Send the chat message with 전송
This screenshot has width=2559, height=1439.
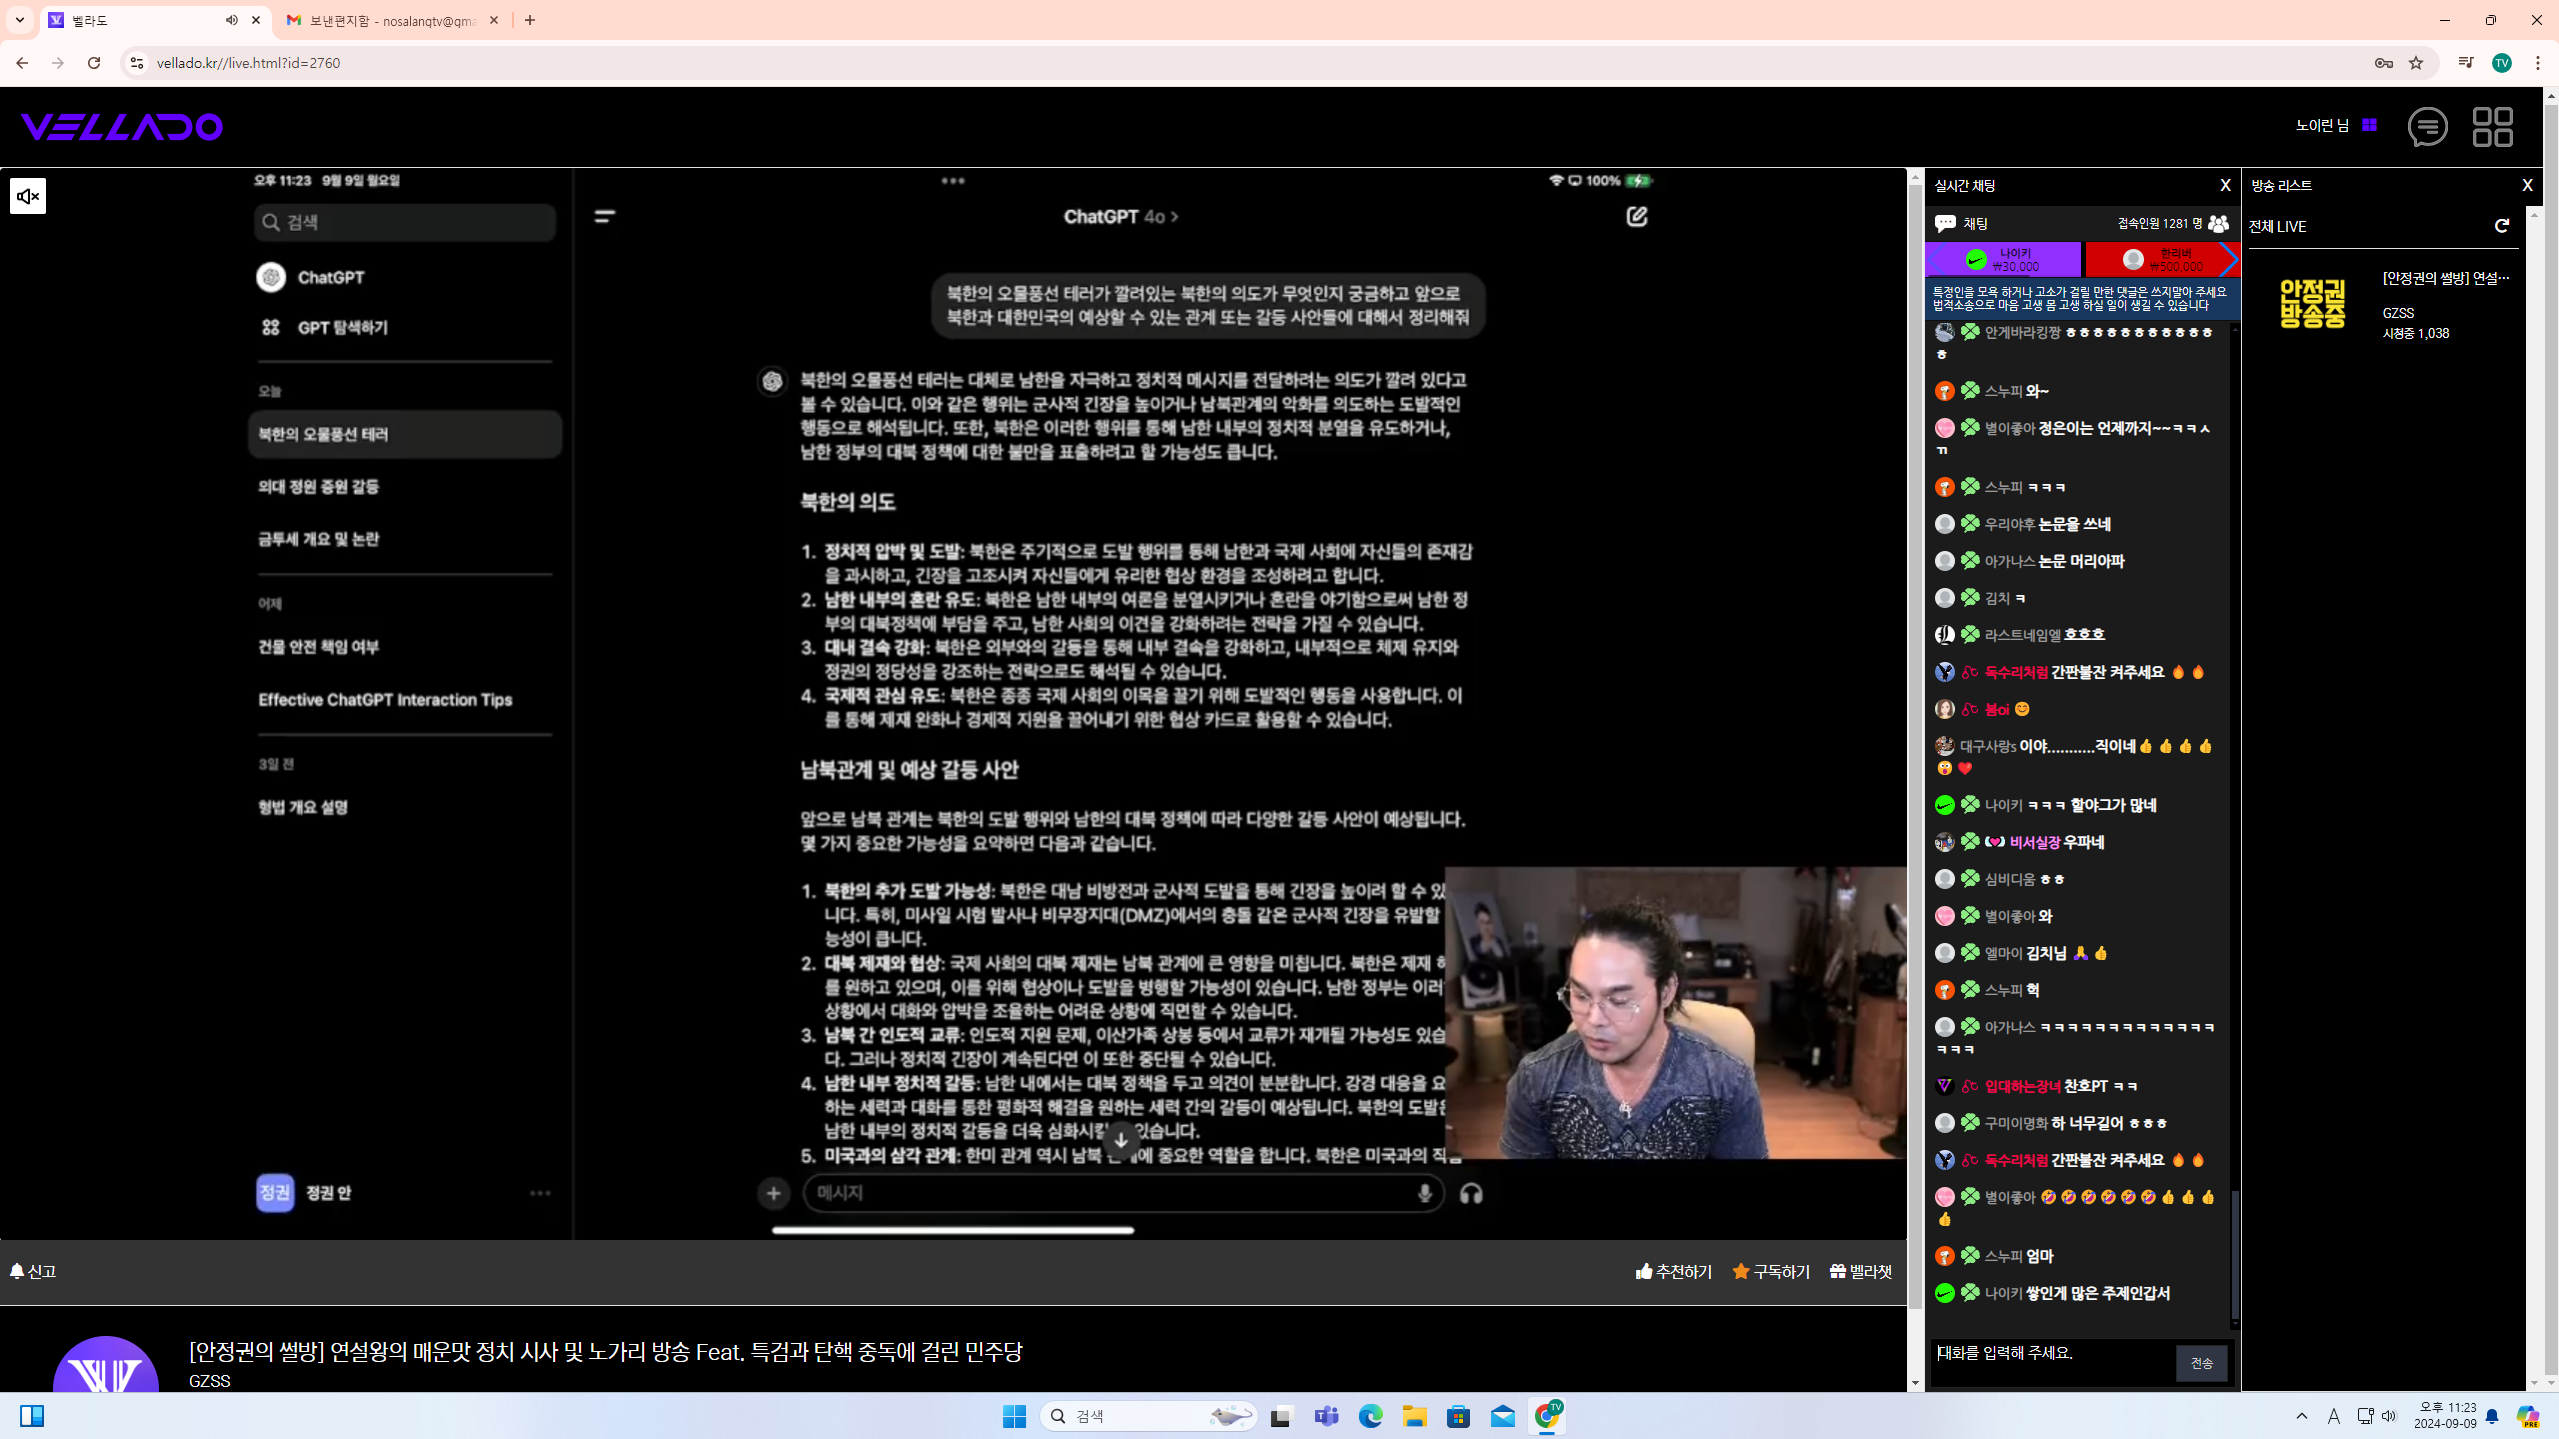(x=2201, y=1363)
